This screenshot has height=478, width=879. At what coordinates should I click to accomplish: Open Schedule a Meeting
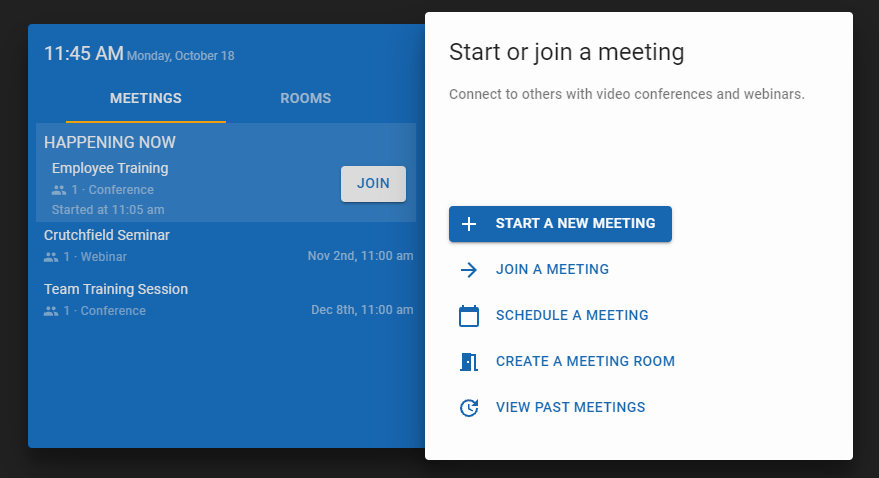[x=572, y=316]
